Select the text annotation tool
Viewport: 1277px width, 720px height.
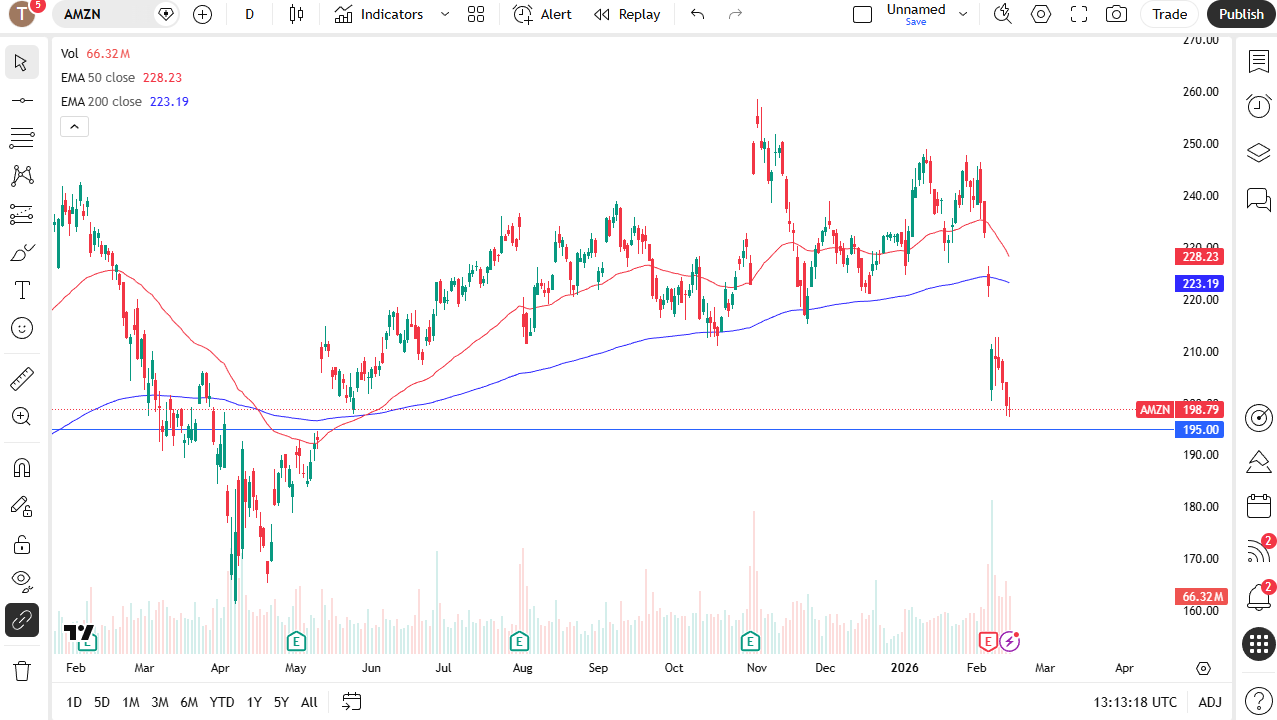(x=21, y=290)
